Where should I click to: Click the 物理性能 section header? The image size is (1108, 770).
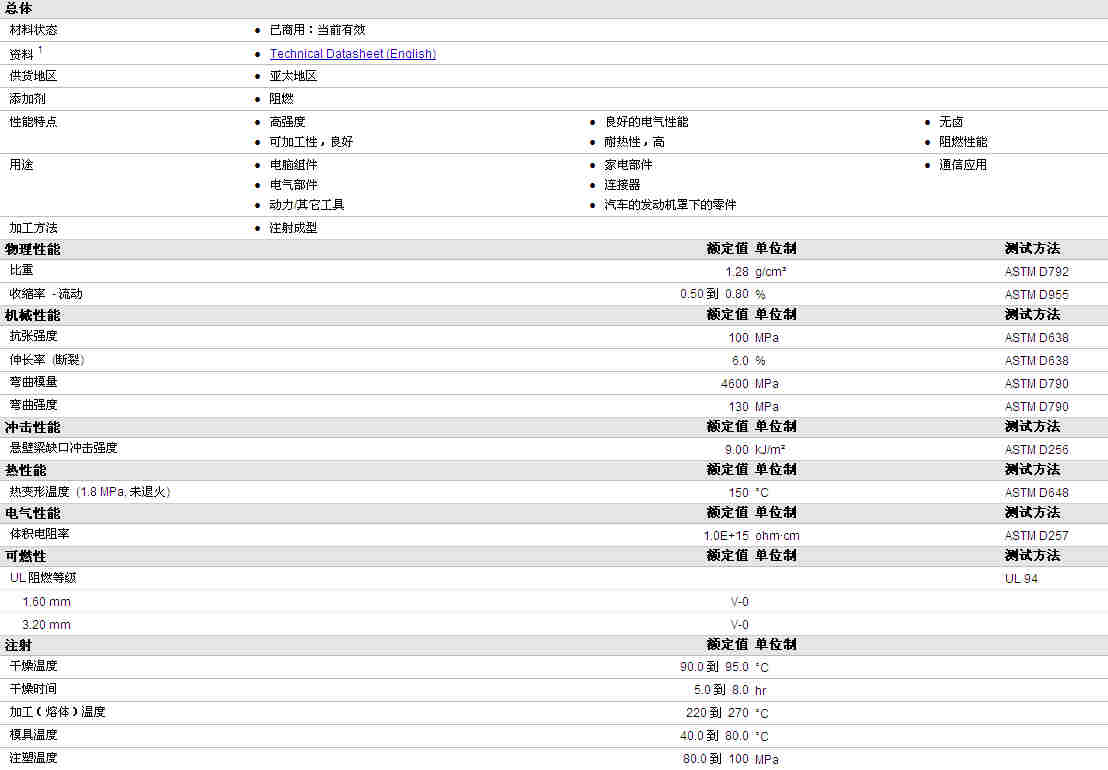coord(33,249)
